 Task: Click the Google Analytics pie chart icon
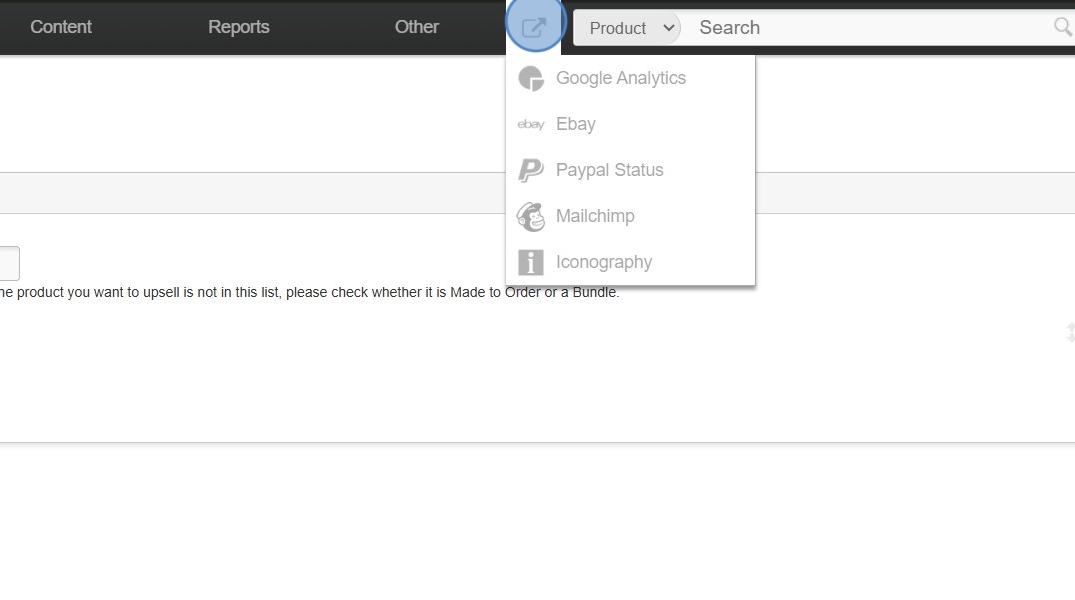point(531,78)
